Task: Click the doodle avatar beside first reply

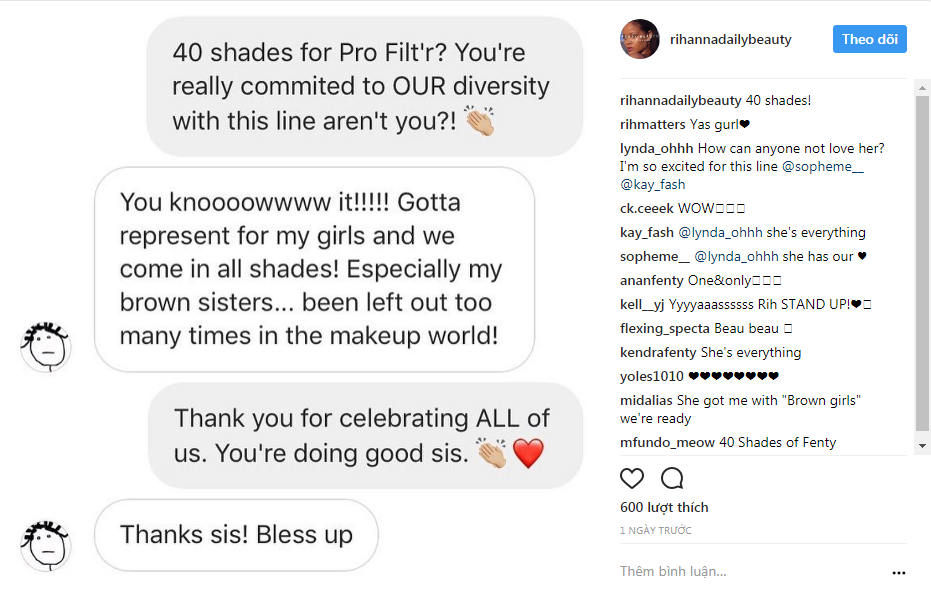Action: click(45, 347)
